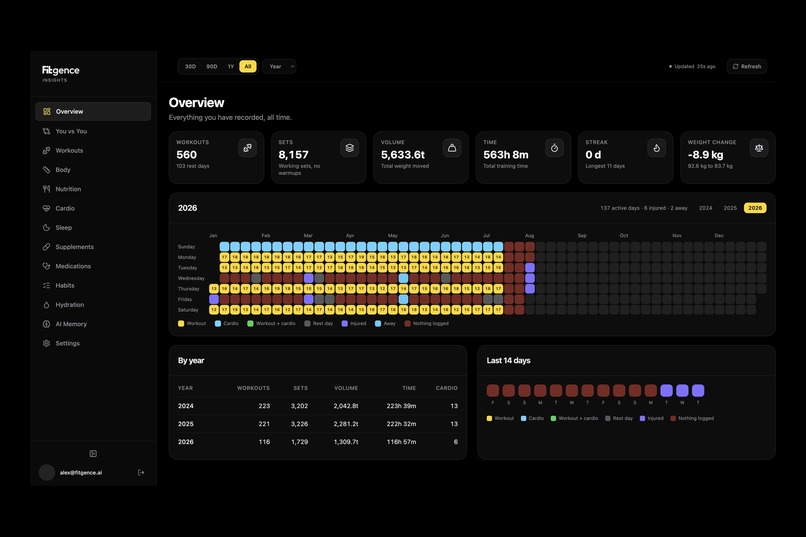Image resolution: width=806 pixels, height=537 pixels.
Task: Open the Supplements page
Action: [x=93, y=247]
